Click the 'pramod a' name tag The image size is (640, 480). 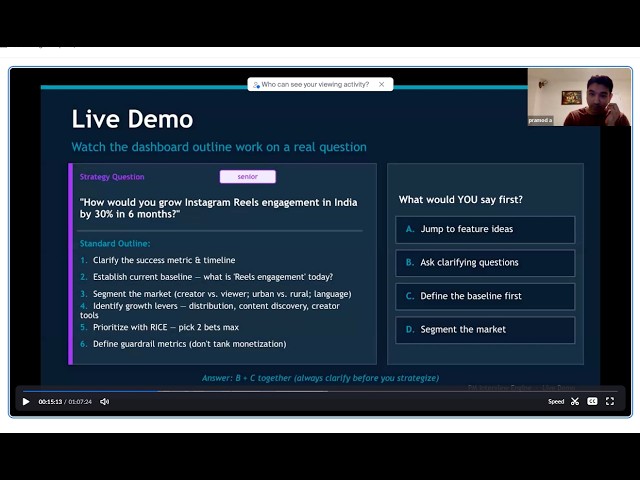point(540,120)
